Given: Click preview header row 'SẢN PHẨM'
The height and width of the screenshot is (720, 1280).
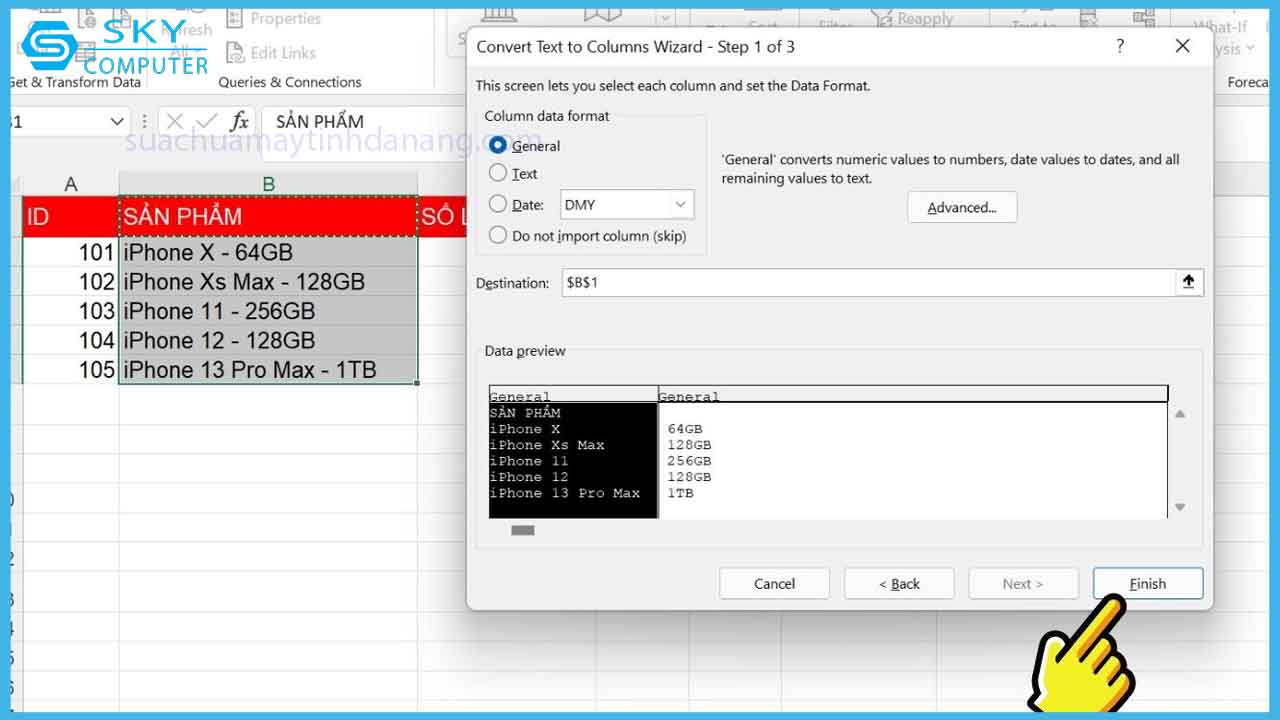Looking at the screenshot, I should [525, 412].
